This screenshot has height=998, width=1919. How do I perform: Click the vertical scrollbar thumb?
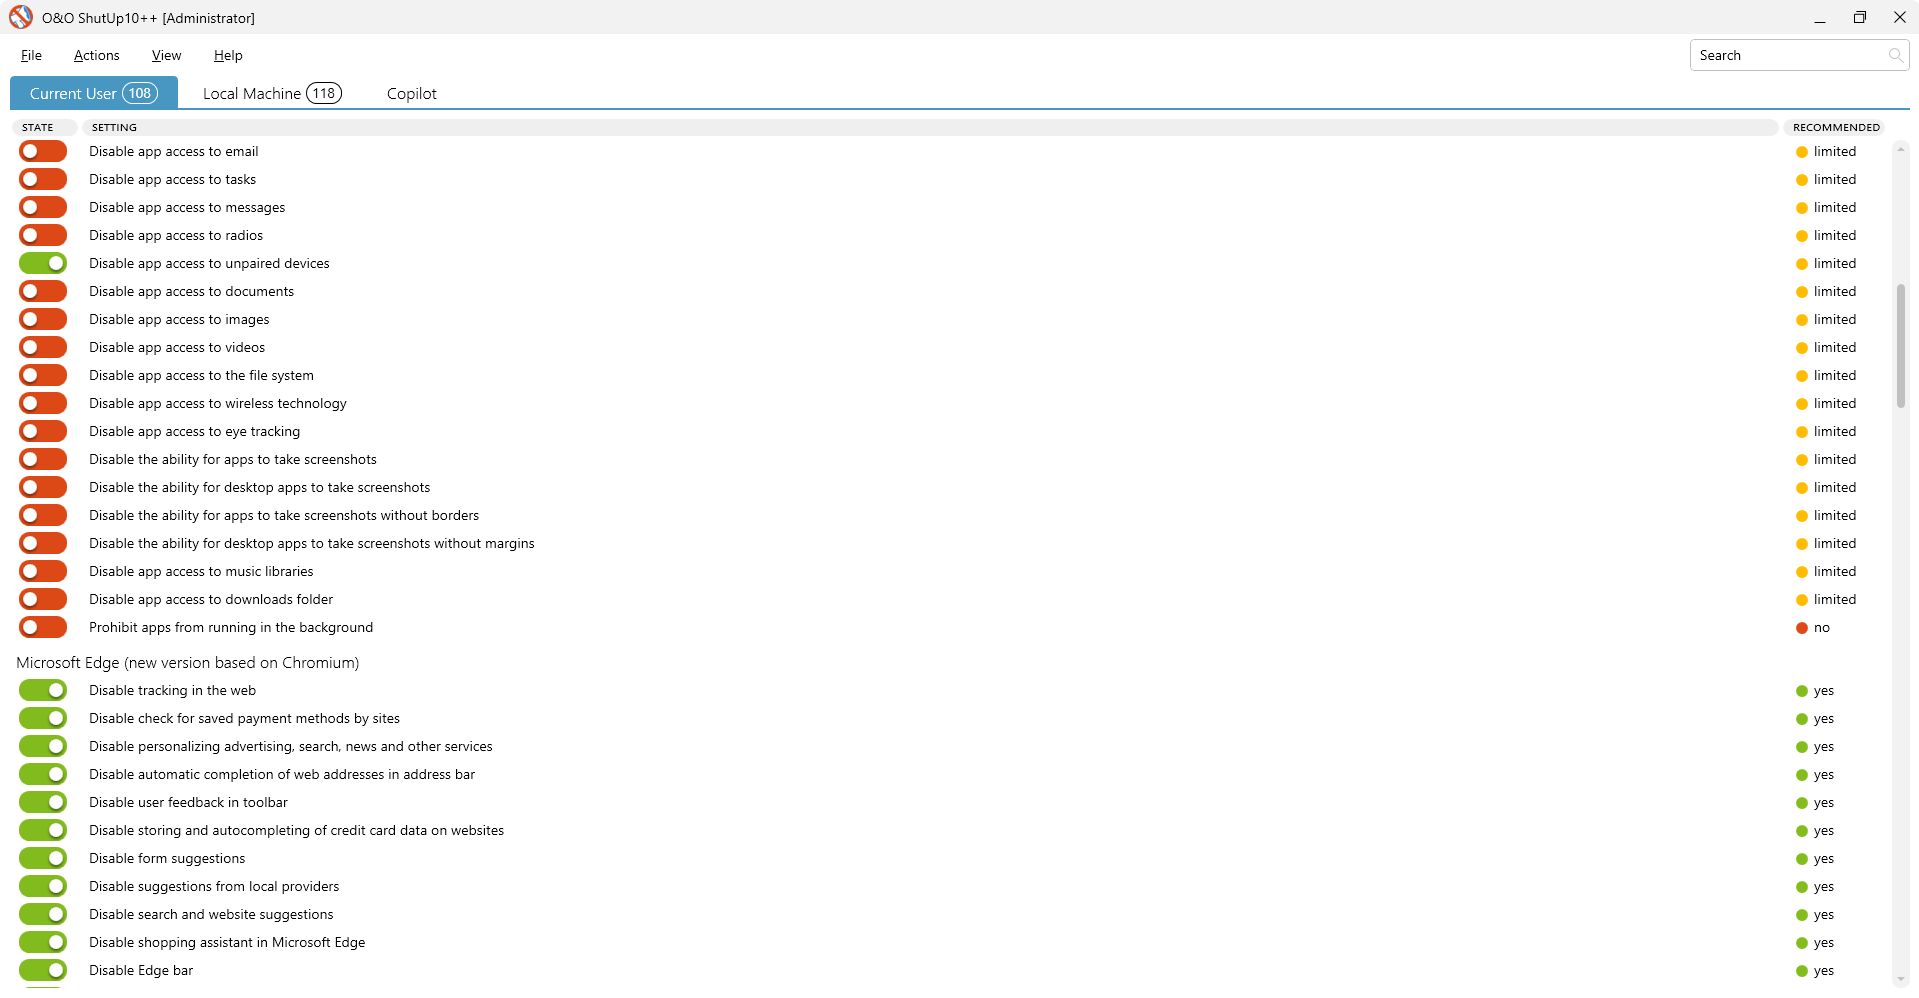[x=1901, y=345]
